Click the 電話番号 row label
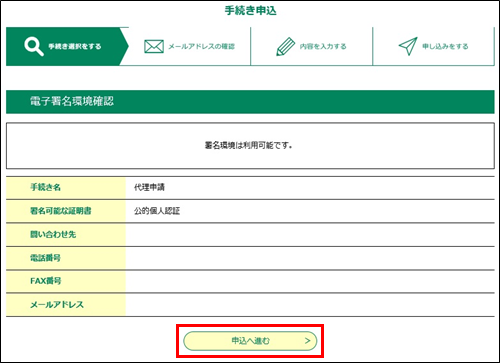The image size is (500, 363). pyautogui.click(x=46, y=258)
